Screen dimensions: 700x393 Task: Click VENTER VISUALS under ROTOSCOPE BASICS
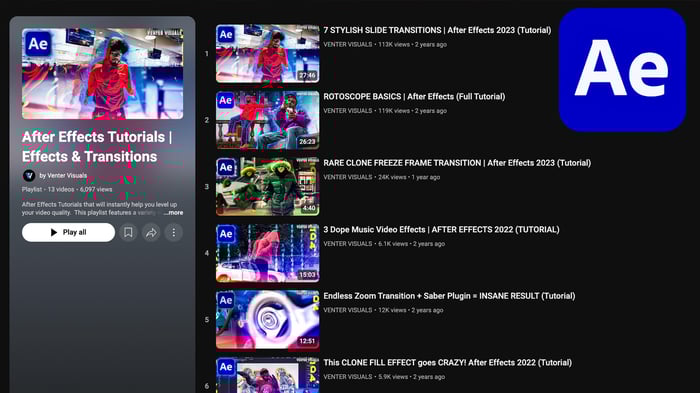(x=347, y=111)
